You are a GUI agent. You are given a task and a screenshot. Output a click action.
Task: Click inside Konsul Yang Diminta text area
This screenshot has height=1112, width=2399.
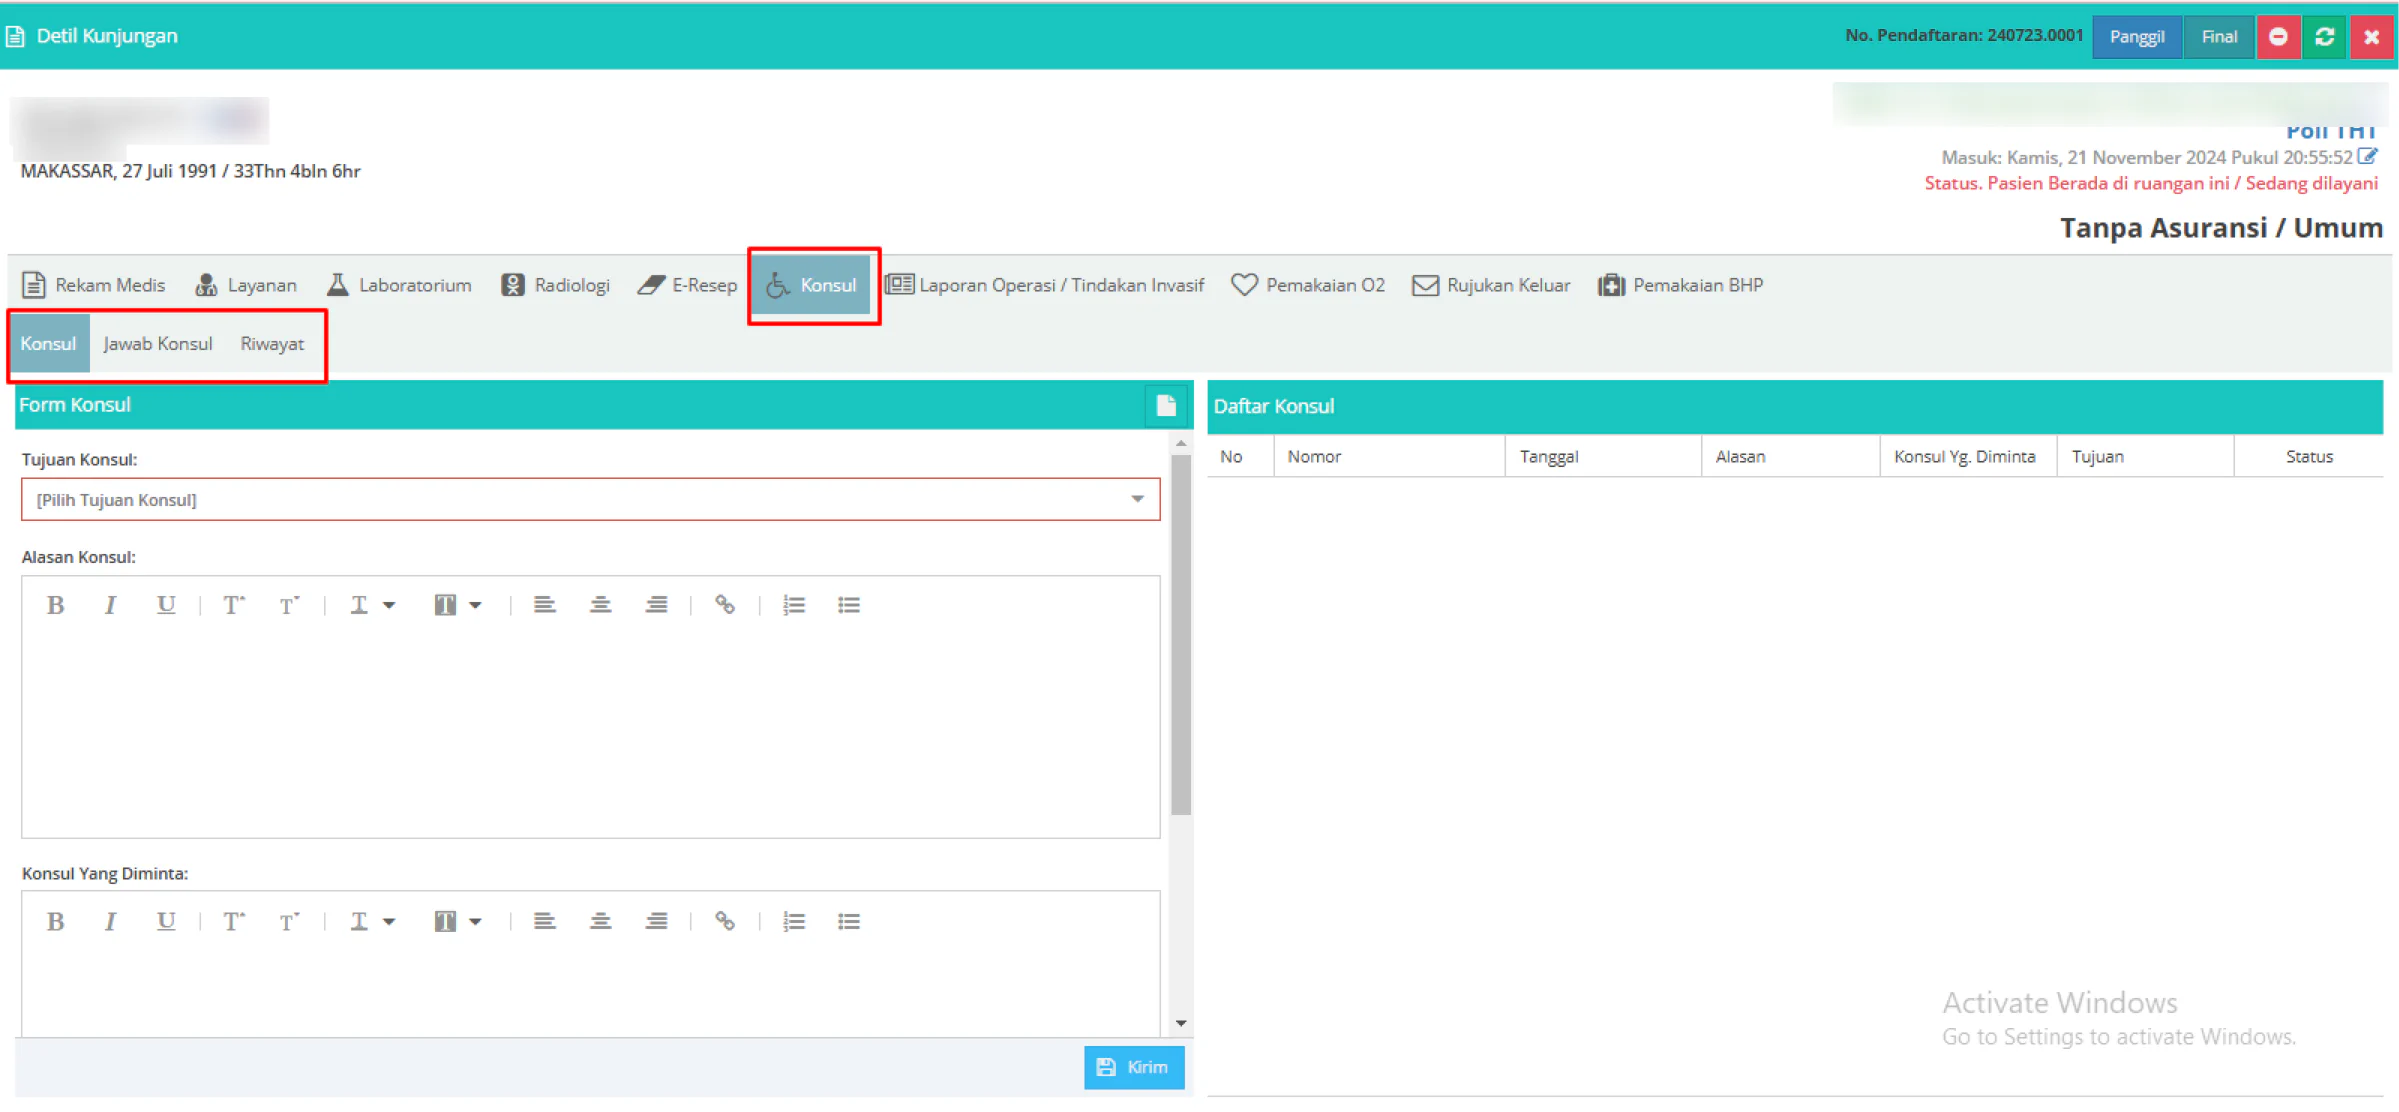590,992
